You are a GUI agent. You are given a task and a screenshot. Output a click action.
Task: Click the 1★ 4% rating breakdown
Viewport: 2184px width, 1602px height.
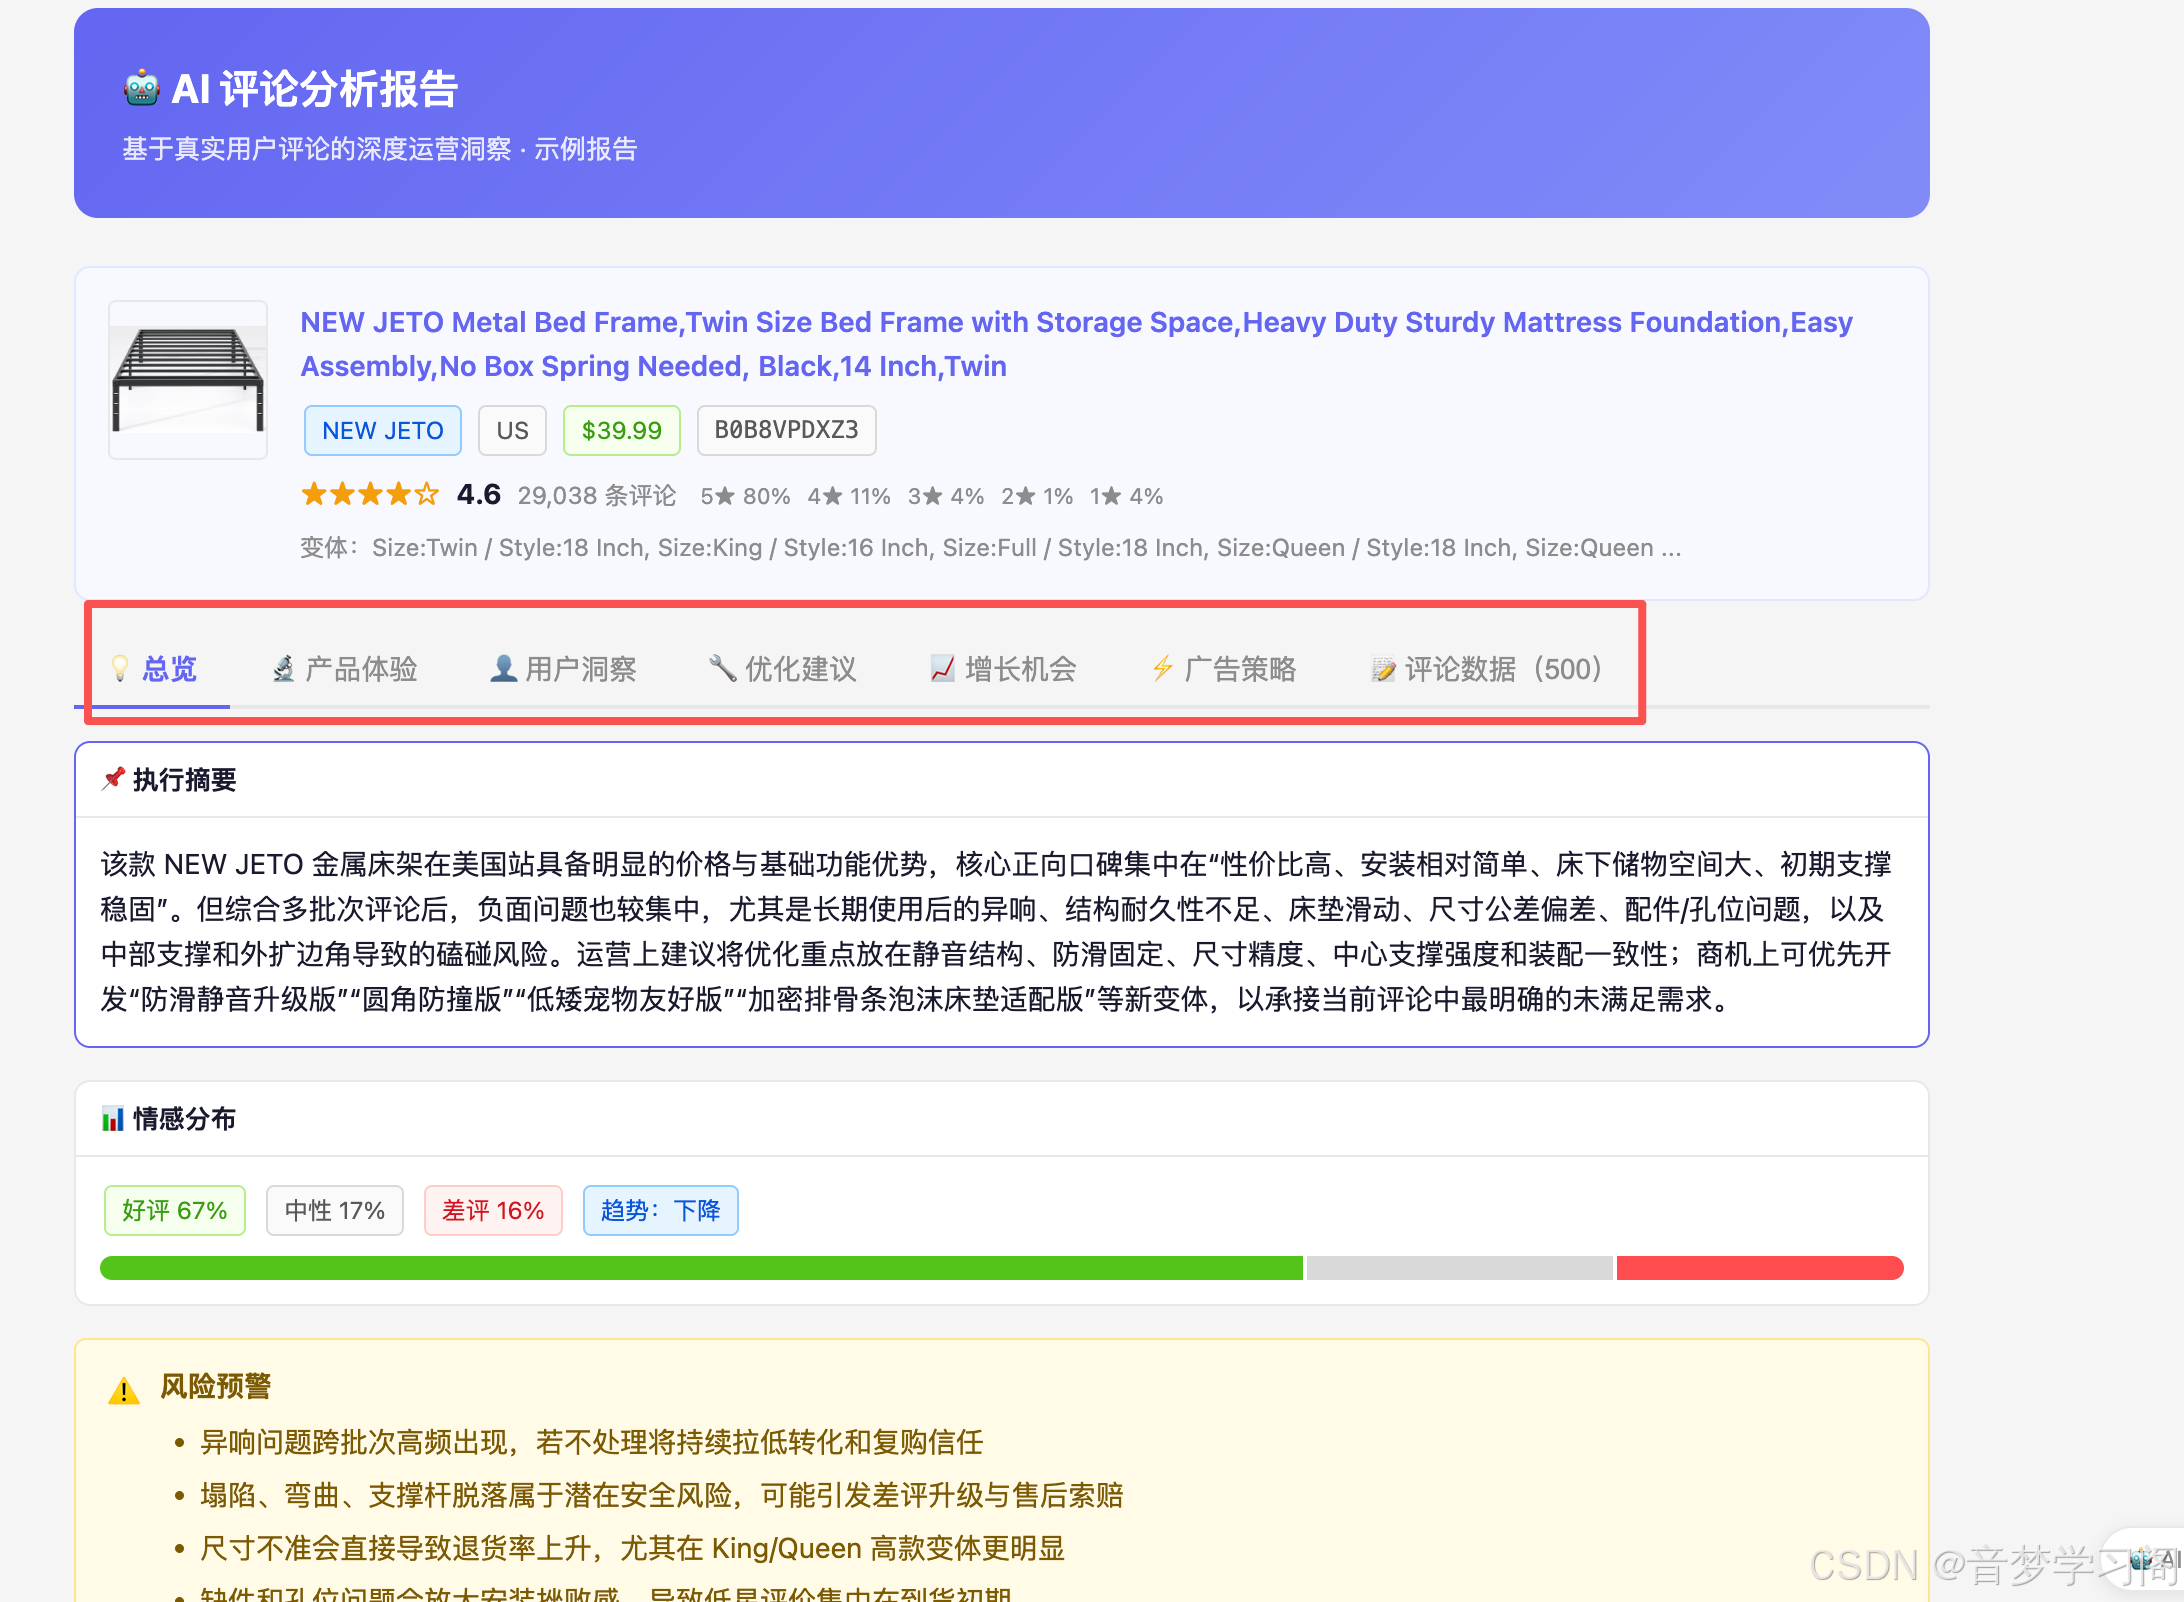[x=1126, y=496]
